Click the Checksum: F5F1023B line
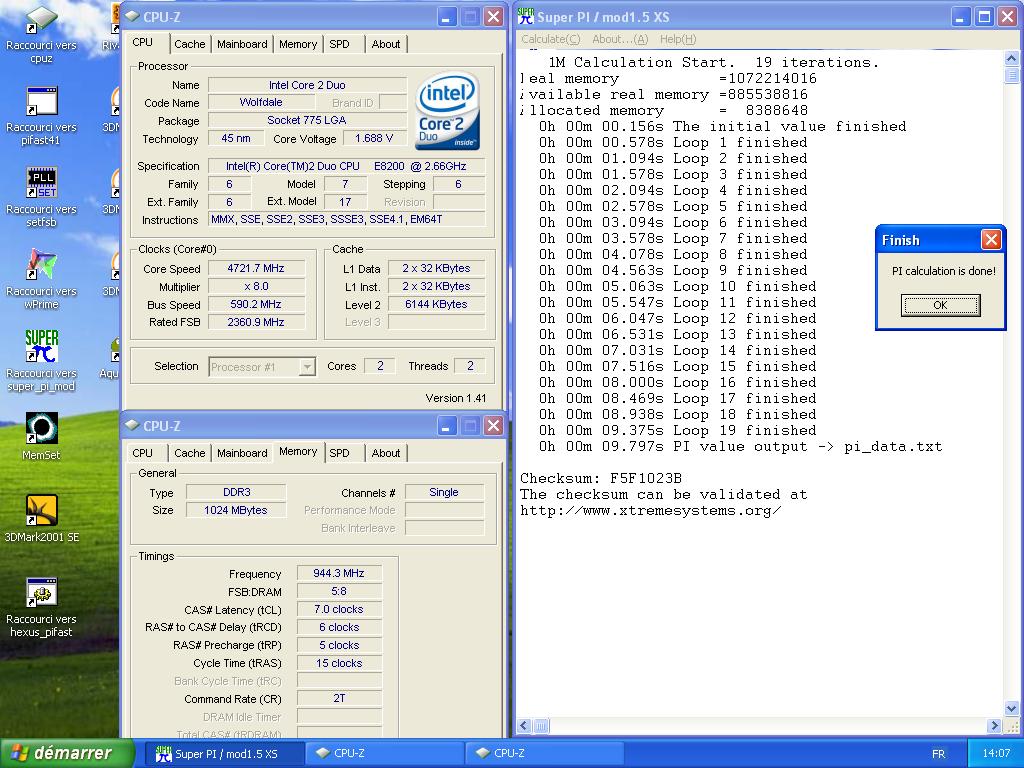Screen dimensions: 1024x768 (601, 479)
